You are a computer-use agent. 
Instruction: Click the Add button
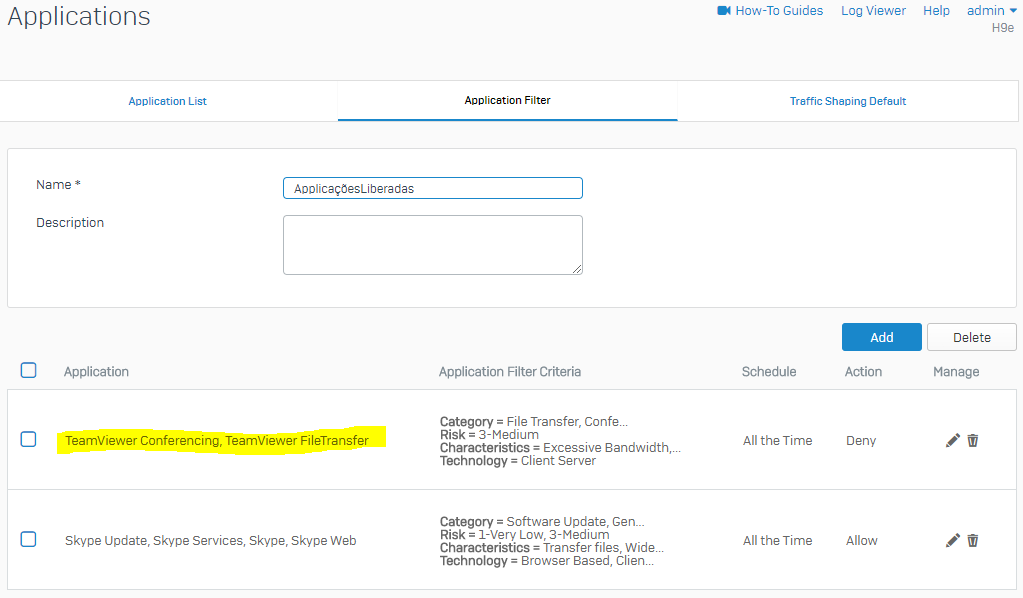[881, 337]
